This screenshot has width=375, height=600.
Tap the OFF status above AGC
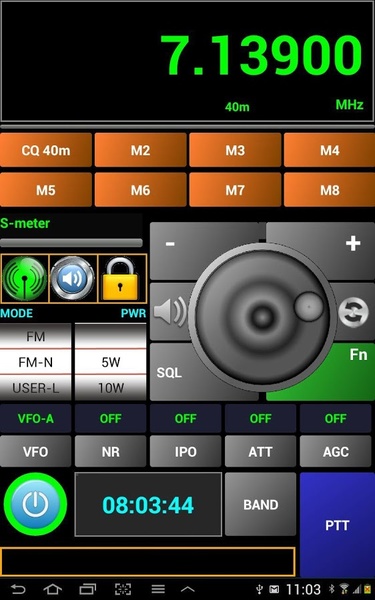coord(336,419)
